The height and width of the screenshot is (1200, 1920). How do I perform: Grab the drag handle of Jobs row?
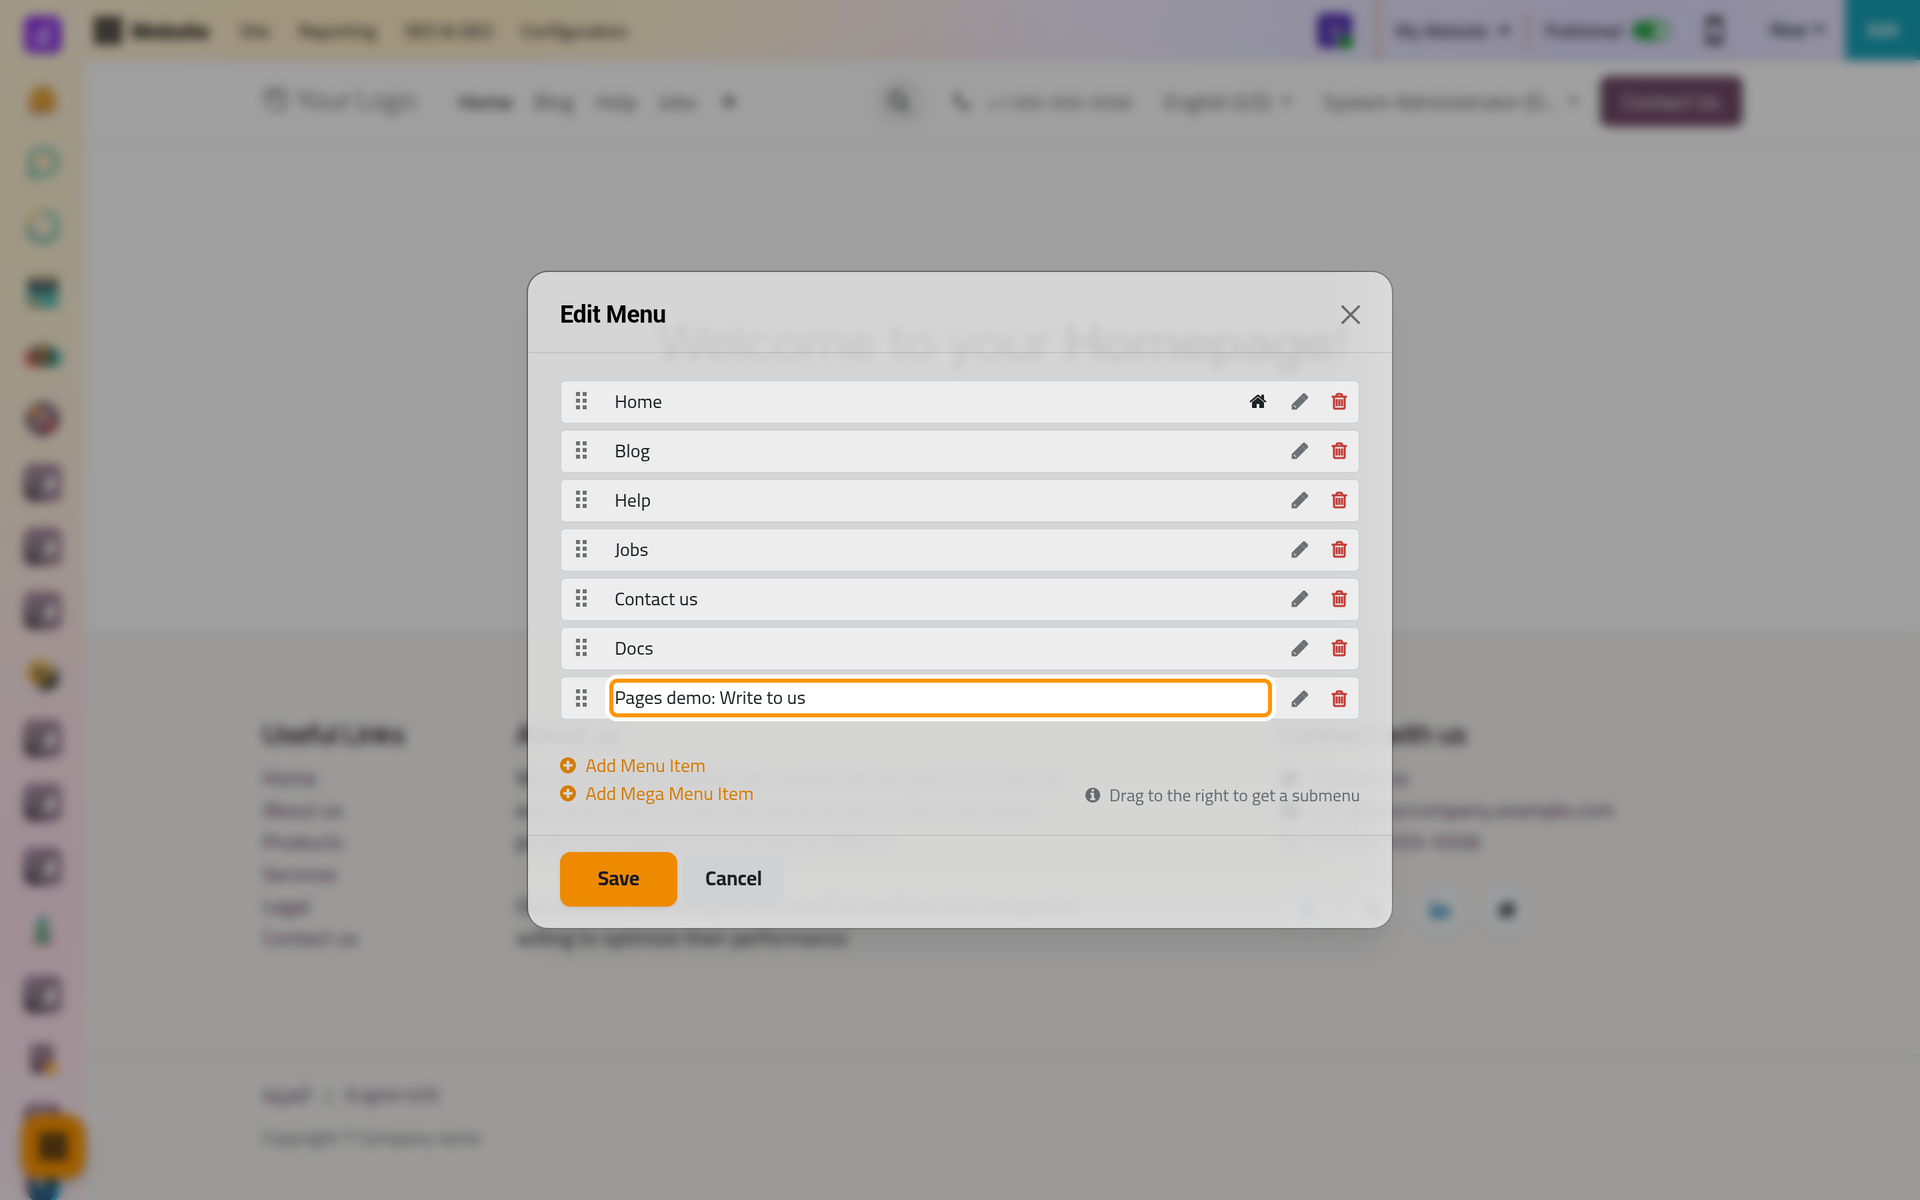(581, 549)
